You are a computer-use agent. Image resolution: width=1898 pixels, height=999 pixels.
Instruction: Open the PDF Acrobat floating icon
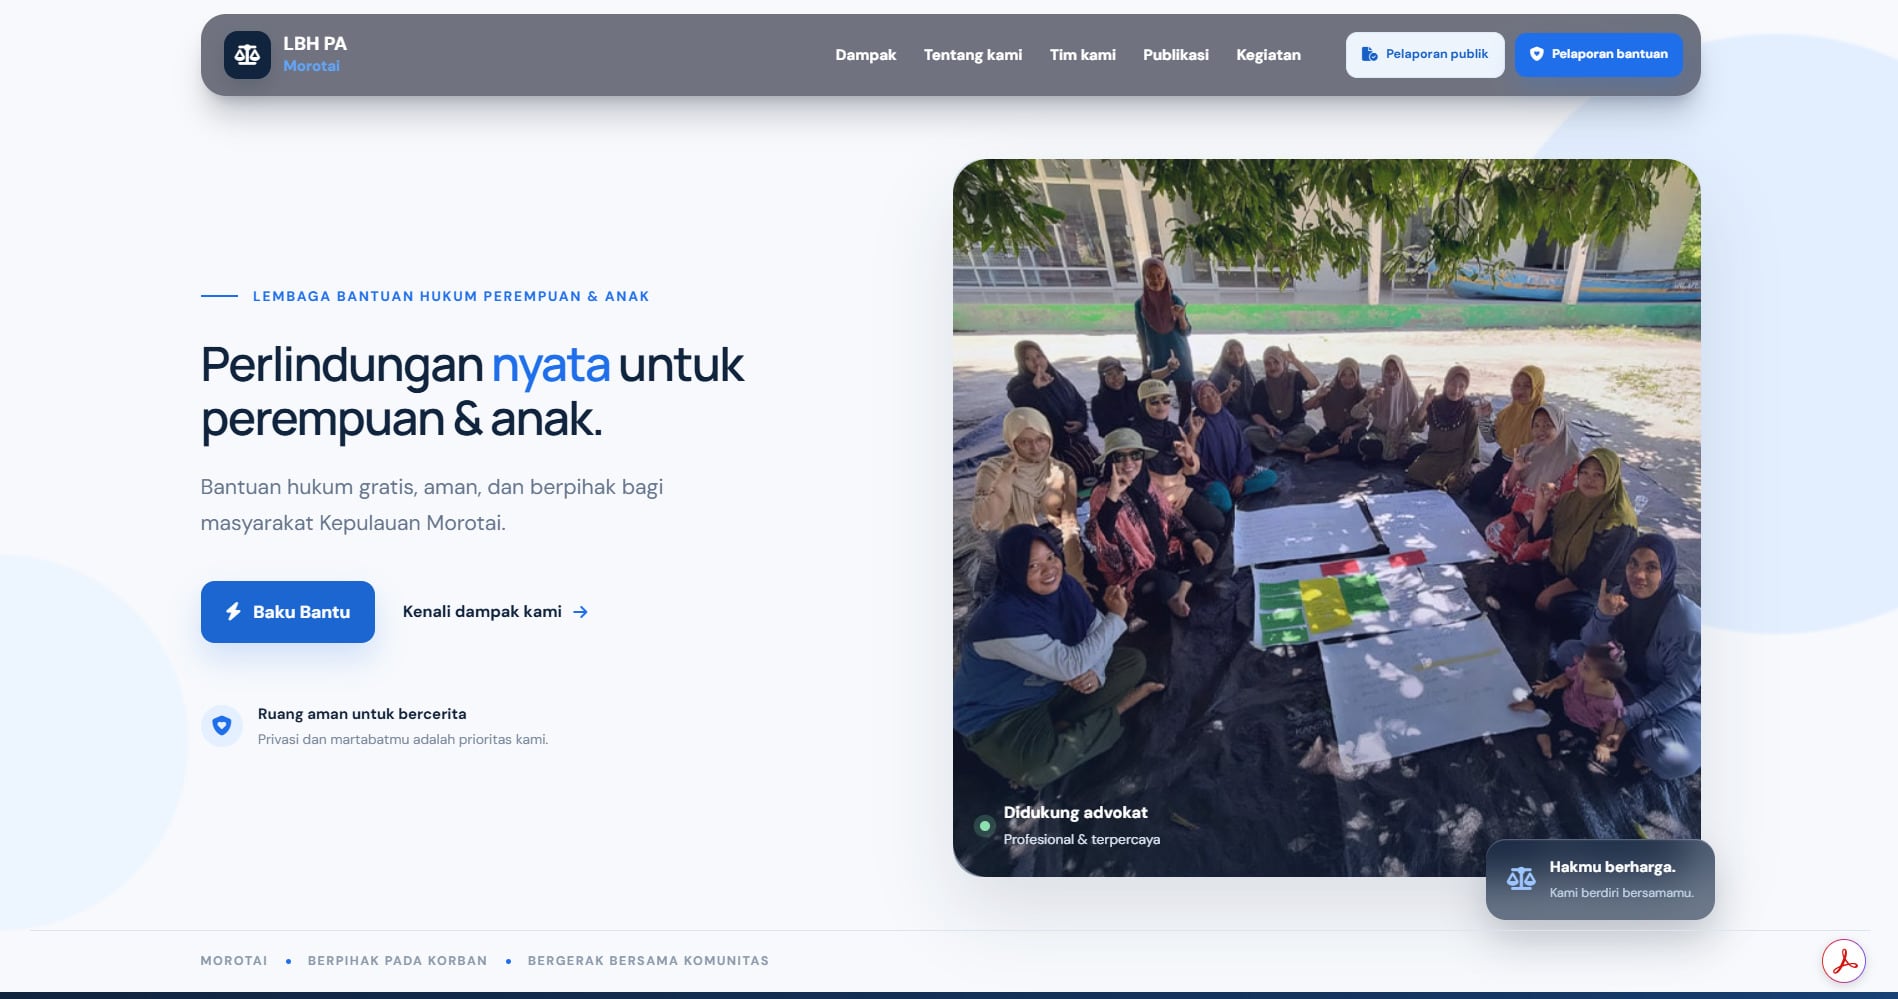[1844, 962]
